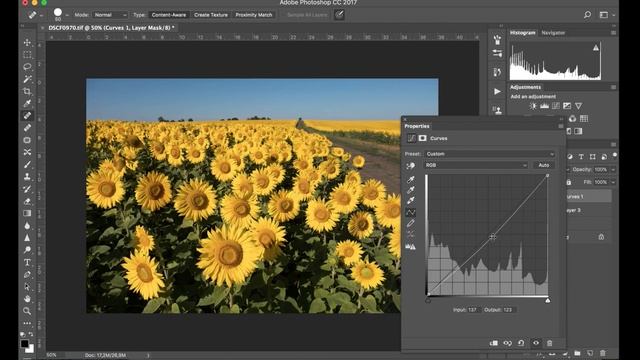Toggle Curves layer visibility eye
Screen dimensions: 640x360
pos(536,343)
